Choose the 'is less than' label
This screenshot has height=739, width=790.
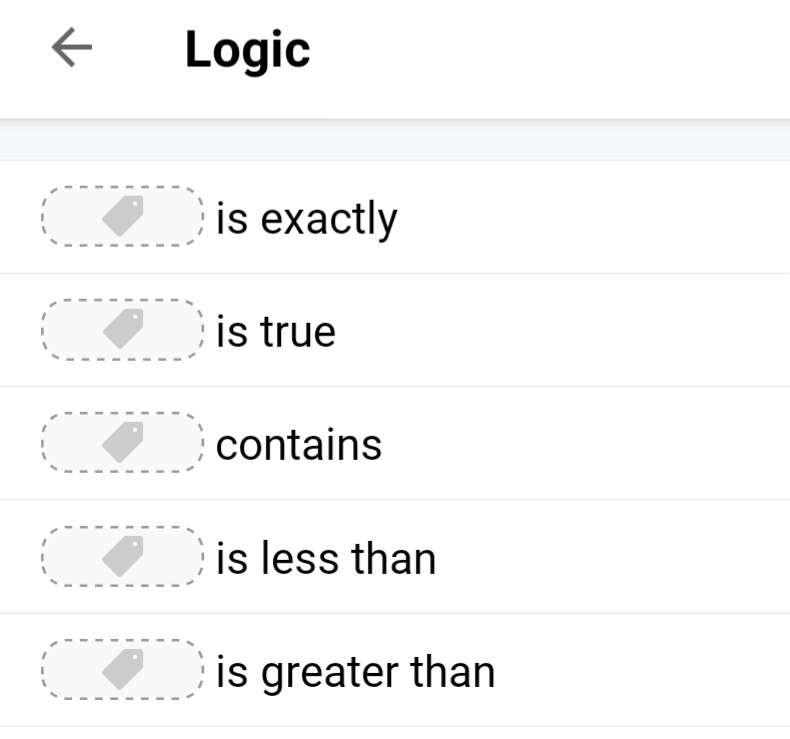click(x=326, y=558)
